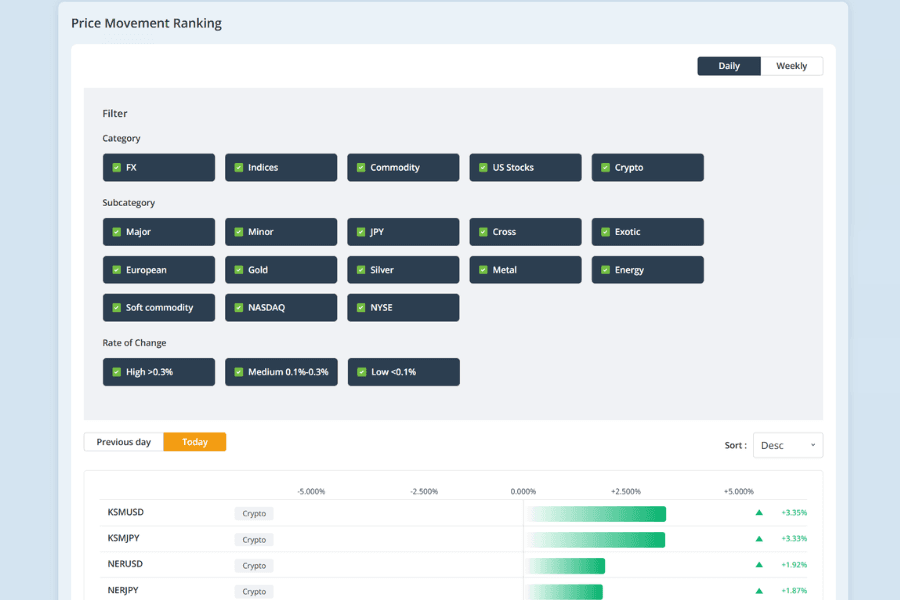Click the up arrow icon beside +1.92%

tap(759, 565)
